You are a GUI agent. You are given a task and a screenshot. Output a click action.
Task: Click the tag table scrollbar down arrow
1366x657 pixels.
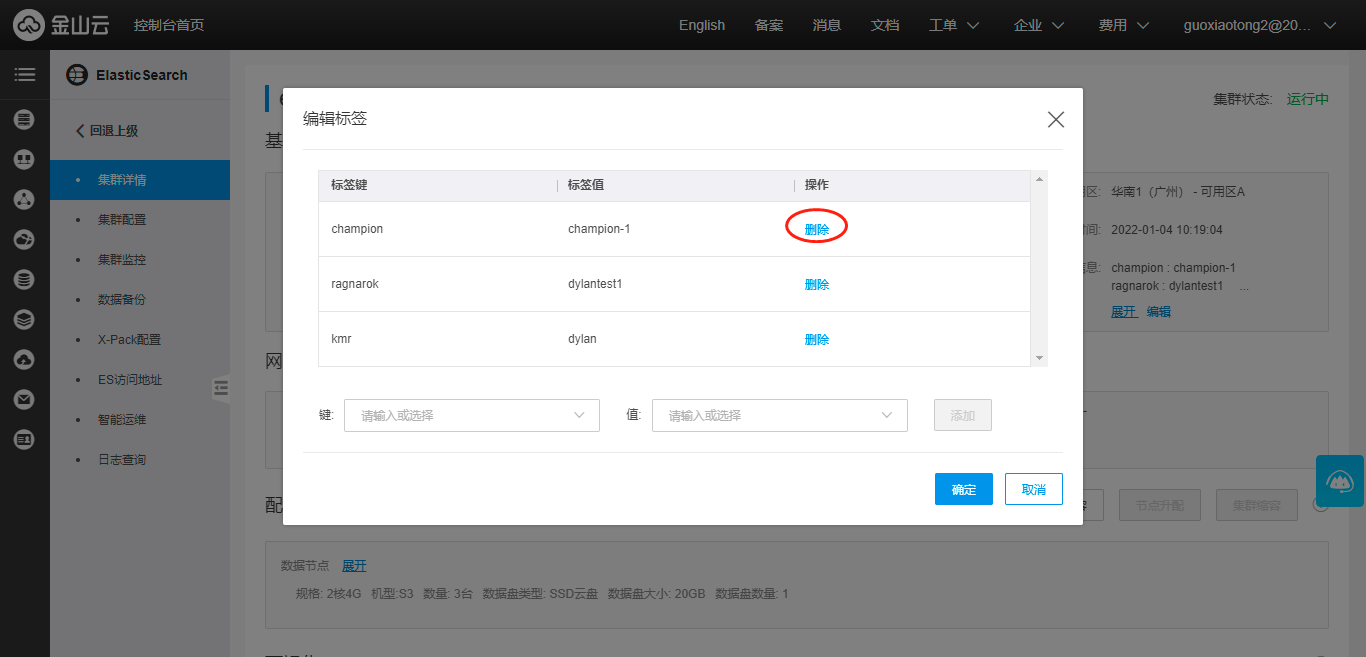click(1039, 358)
